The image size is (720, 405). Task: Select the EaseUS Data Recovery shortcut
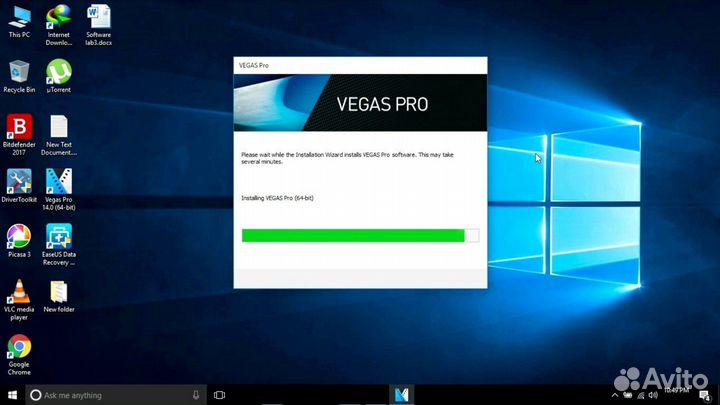(x=59, y=244)
